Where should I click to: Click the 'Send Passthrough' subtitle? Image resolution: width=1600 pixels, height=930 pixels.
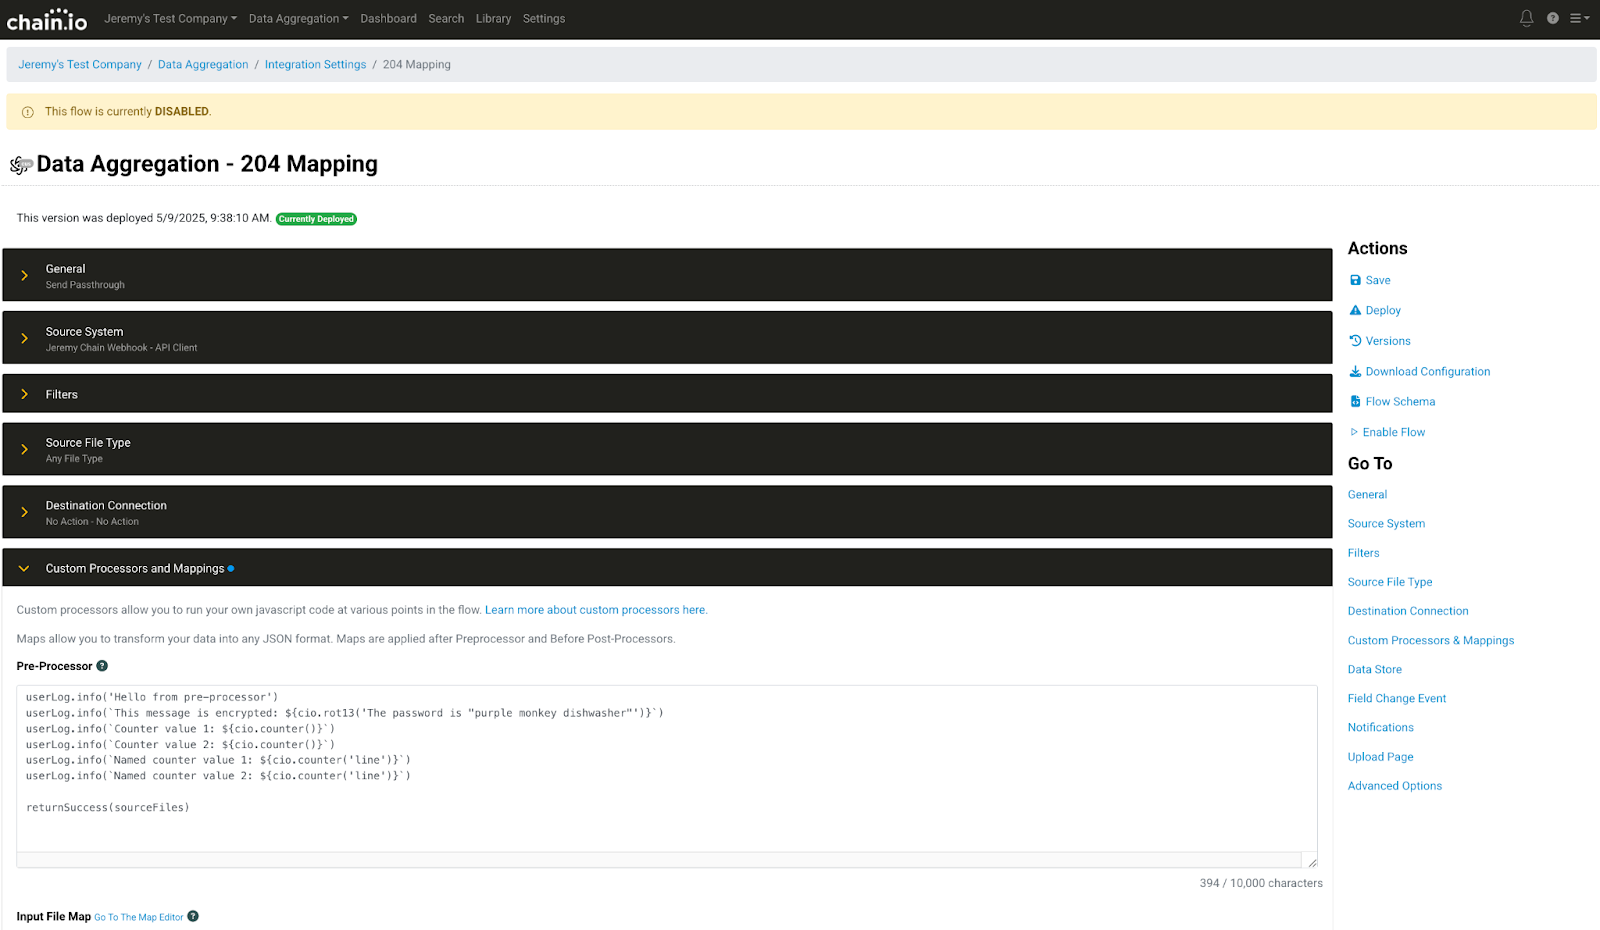tap(85, 285)
